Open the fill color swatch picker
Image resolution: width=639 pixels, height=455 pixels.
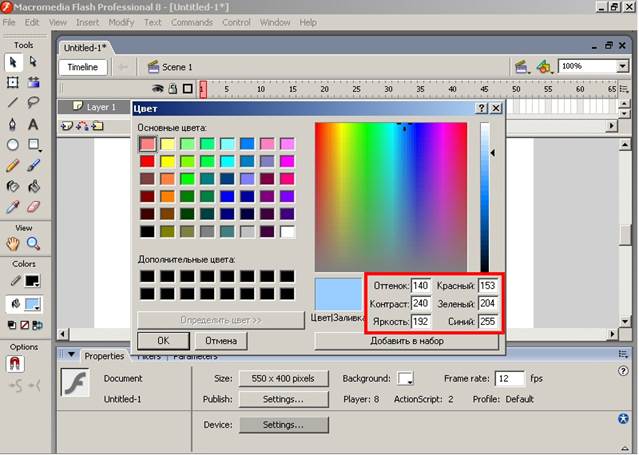point(32,304)
